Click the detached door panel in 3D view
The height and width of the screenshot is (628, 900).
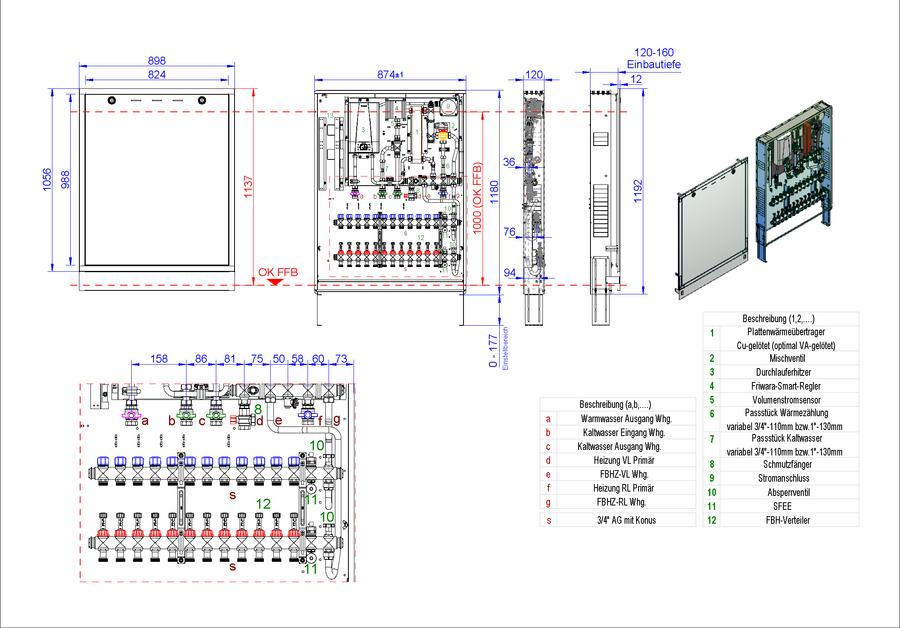point(713,230)
